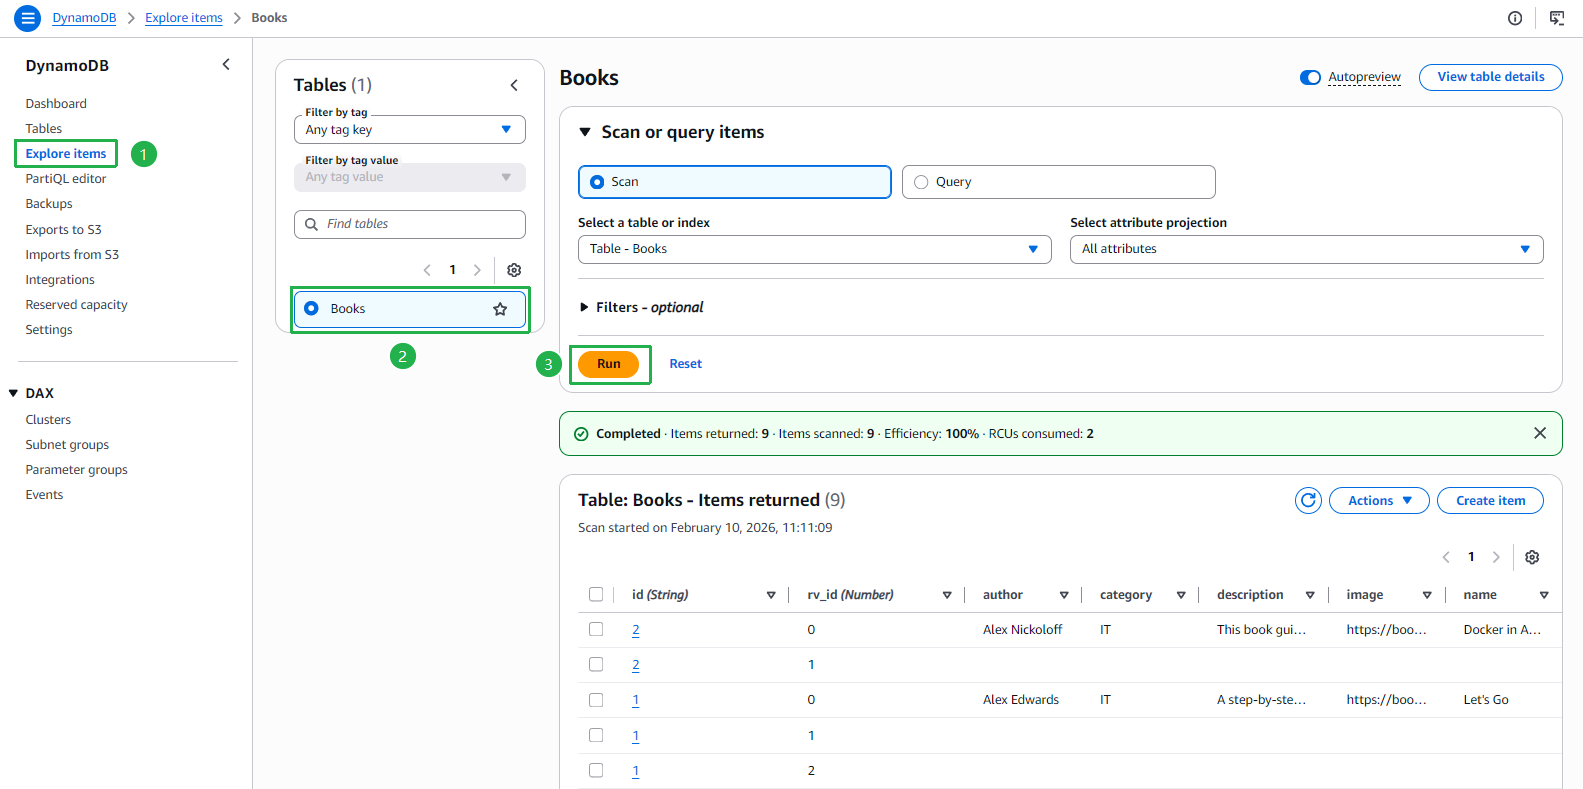Image resolution: width=1583 pixels, height=789 pixels.
Task: Select the Query radio option
Action: (921, 182)
